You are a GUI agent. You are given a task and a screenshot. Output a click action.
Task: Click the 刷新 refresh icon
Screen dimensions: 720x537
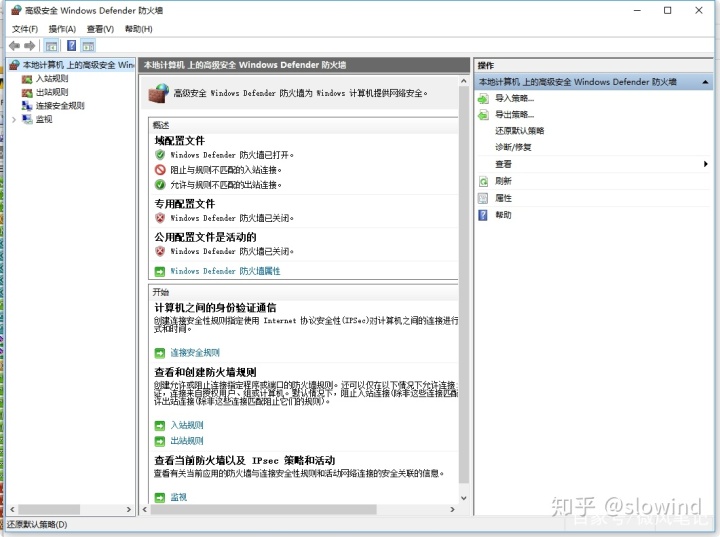tap(483, 181)
